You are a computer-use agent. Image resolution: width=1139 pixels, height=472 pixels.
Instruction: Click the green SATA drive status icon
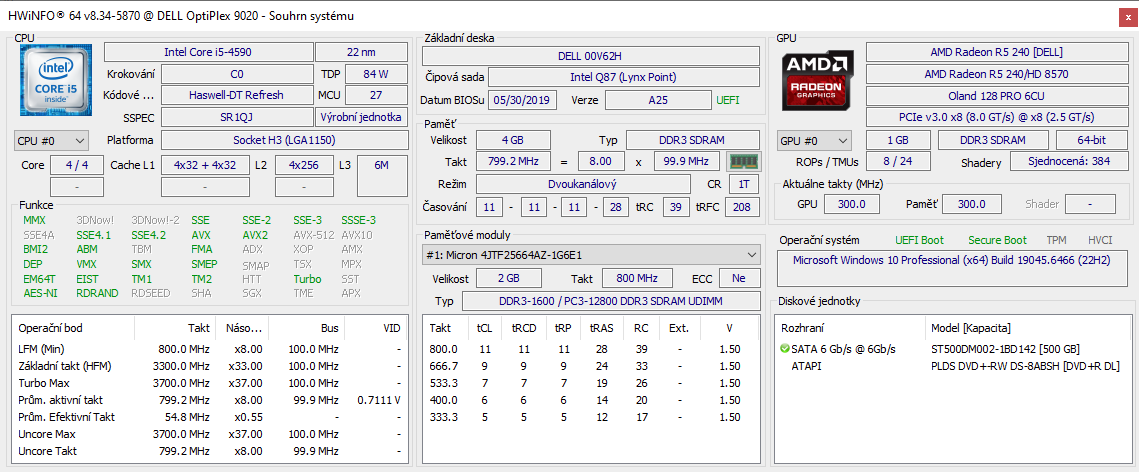pyautogui.click(x=785, y=349)
